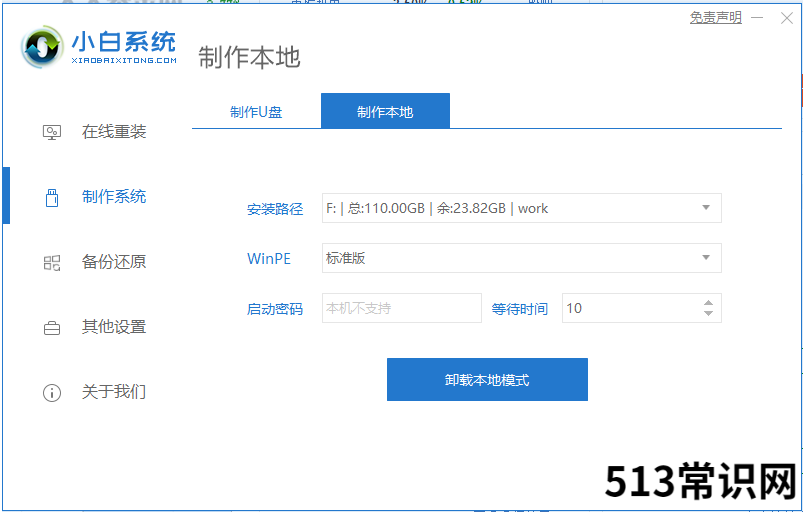
Task: Focus the 等待时间 value field
Action: tap(628, 308)
